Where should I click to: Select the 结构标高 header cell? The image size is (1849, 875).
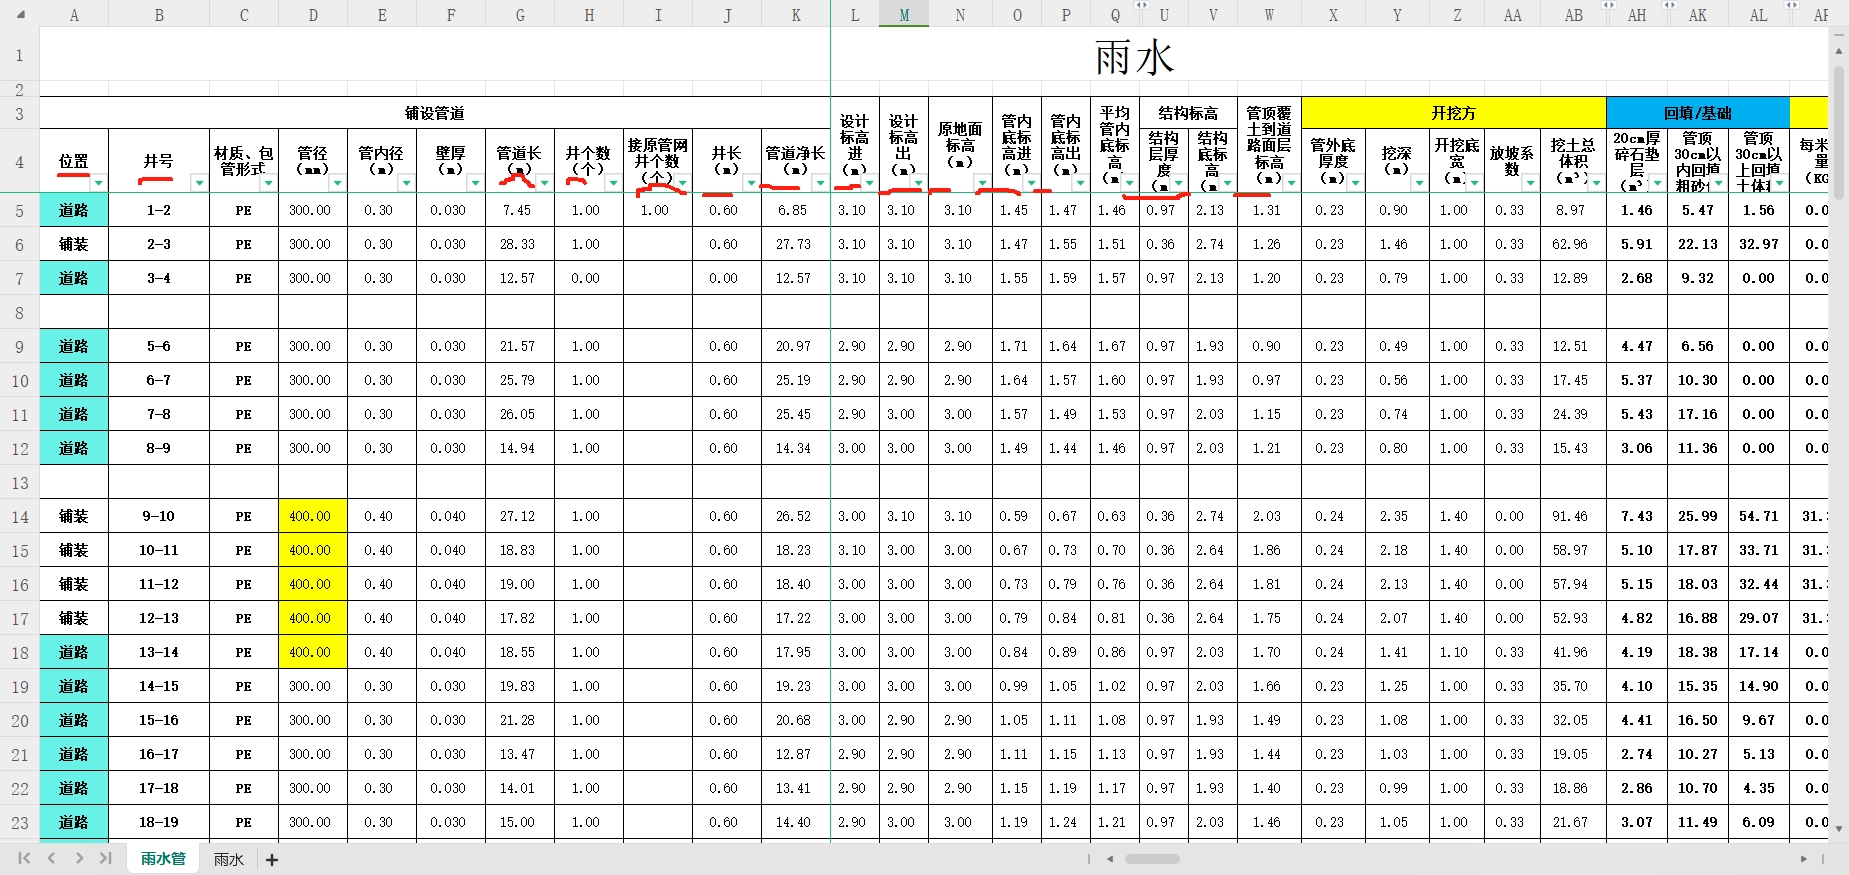[1188, 113]
